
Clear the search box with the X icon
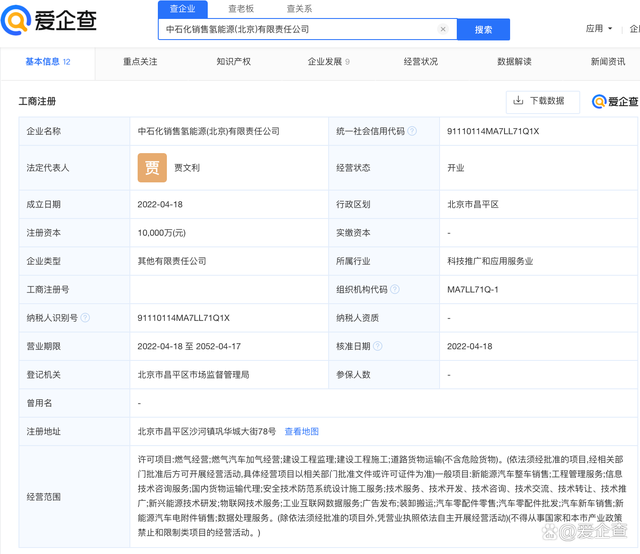click(x=443, y=30)
